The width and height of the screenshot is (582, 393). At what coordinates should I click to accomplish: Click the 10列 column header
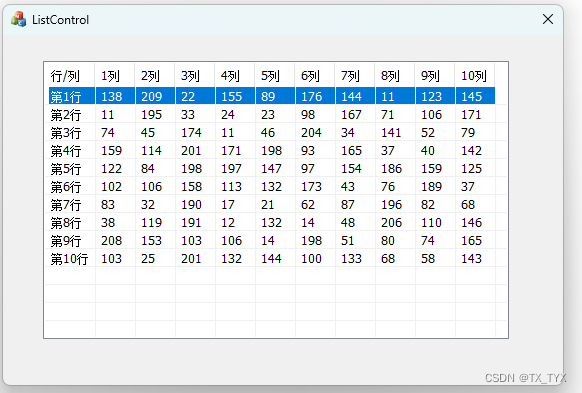tap(475, 76)
